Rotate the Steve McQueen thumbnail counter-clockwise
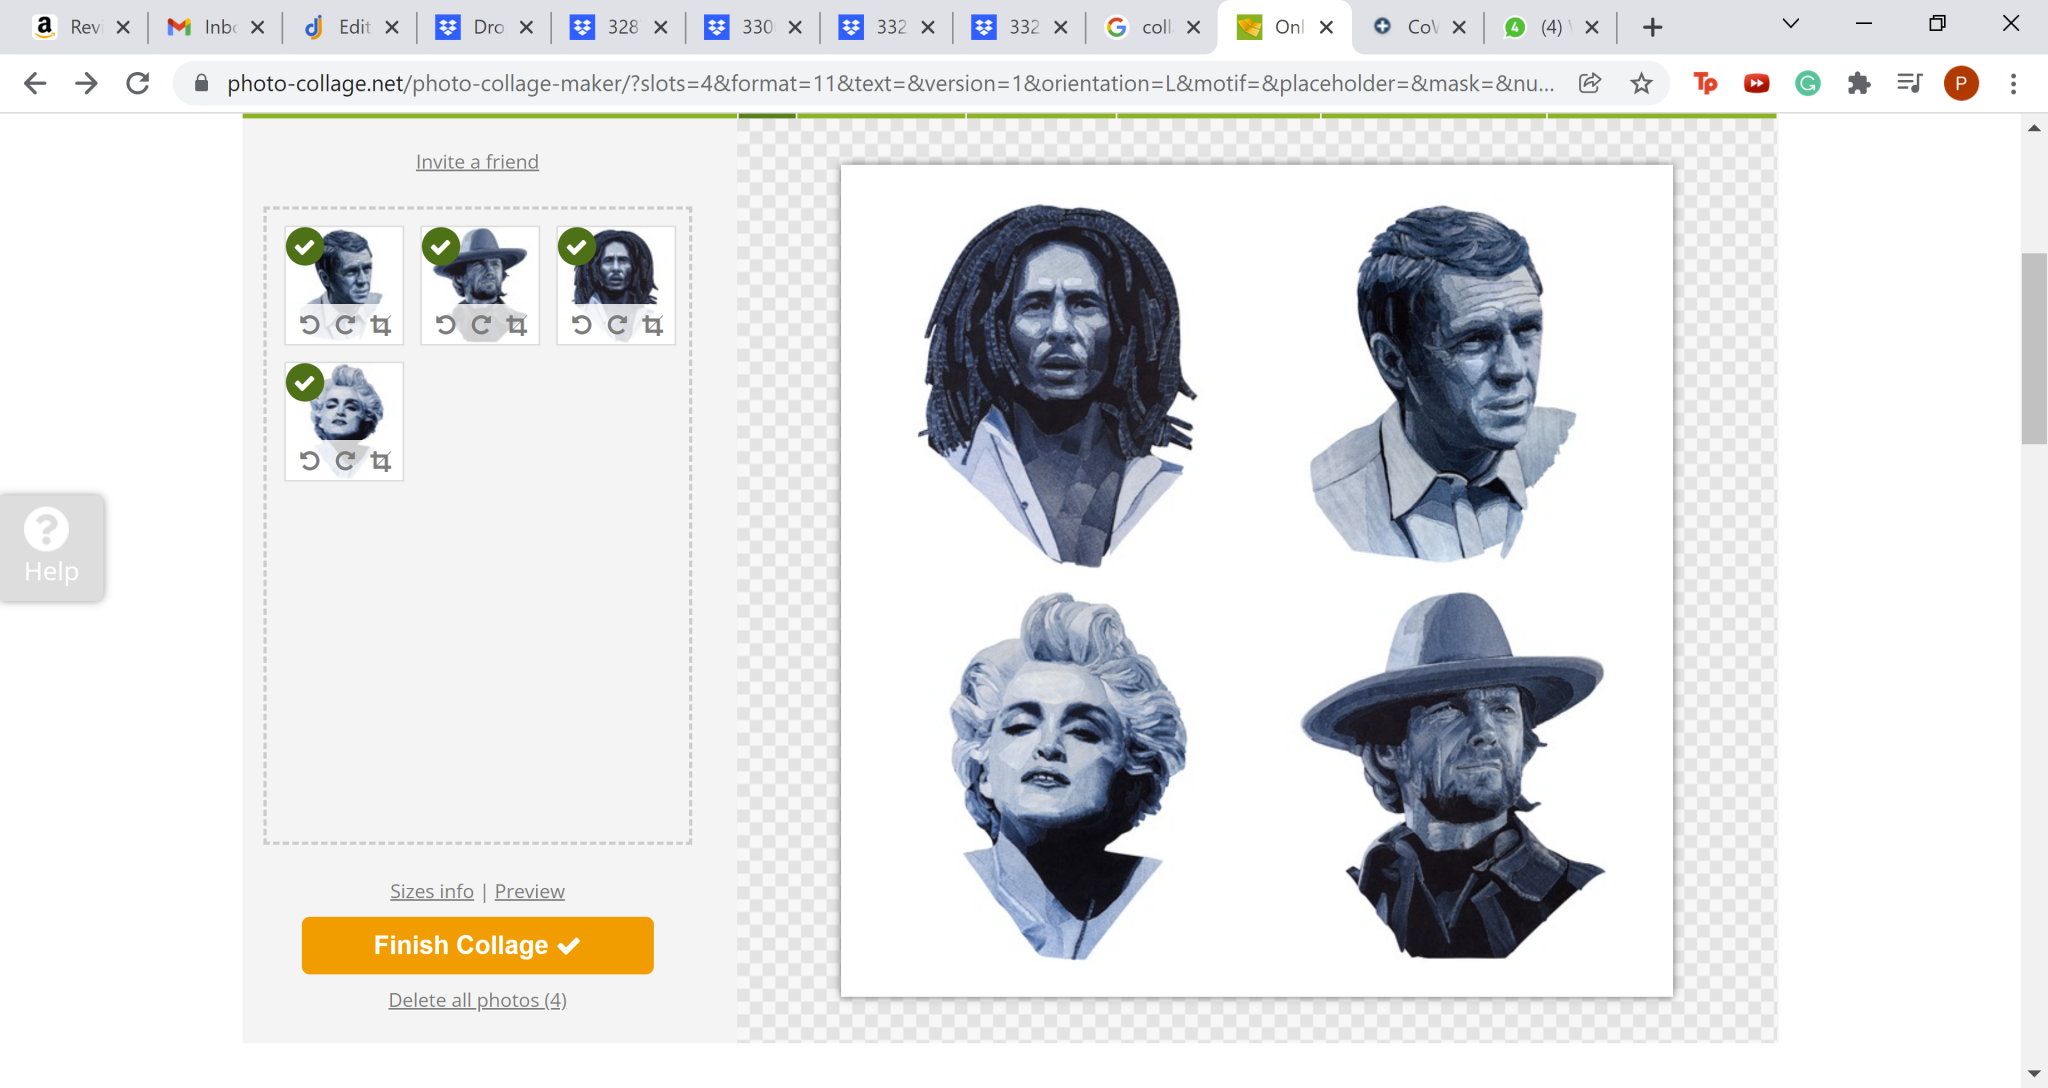This screenshot has width=2048, height=1088. [310, 325]
